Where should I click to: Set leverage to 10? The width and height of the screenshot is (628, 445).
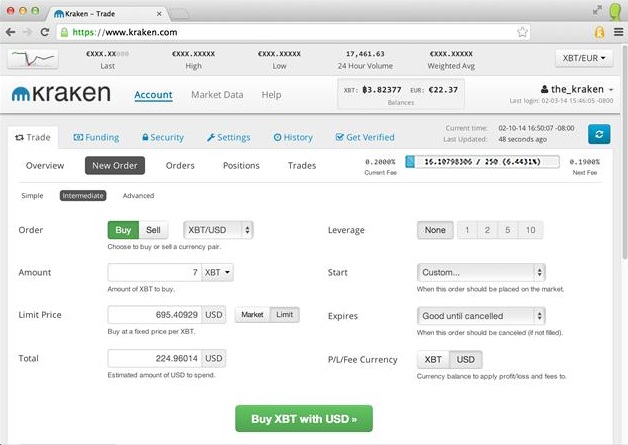tap(530, 230)
